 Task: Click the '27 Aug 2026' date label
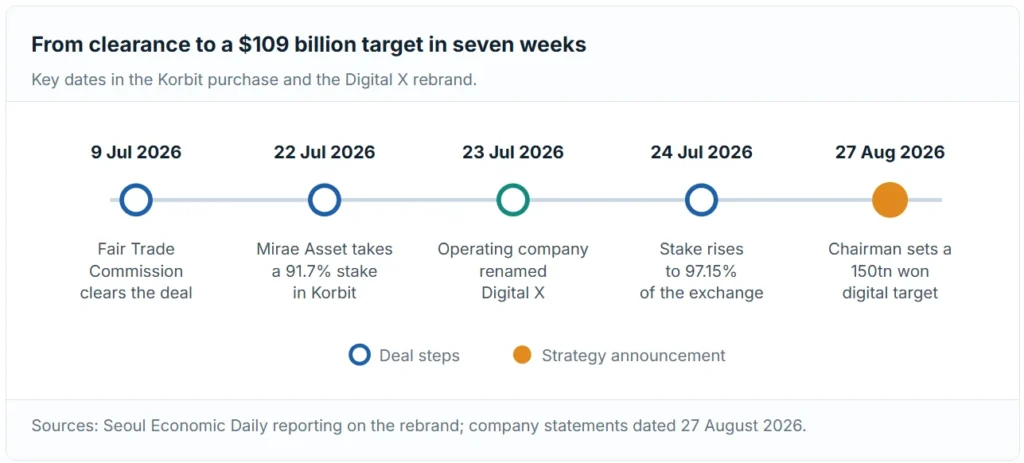(890, 152)
